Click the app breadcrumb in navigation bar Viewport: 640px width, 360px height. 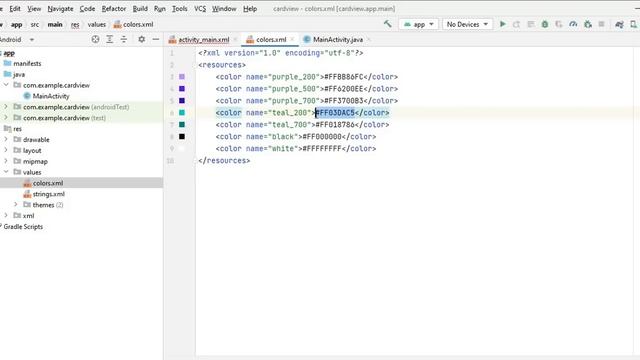point(16,24)
